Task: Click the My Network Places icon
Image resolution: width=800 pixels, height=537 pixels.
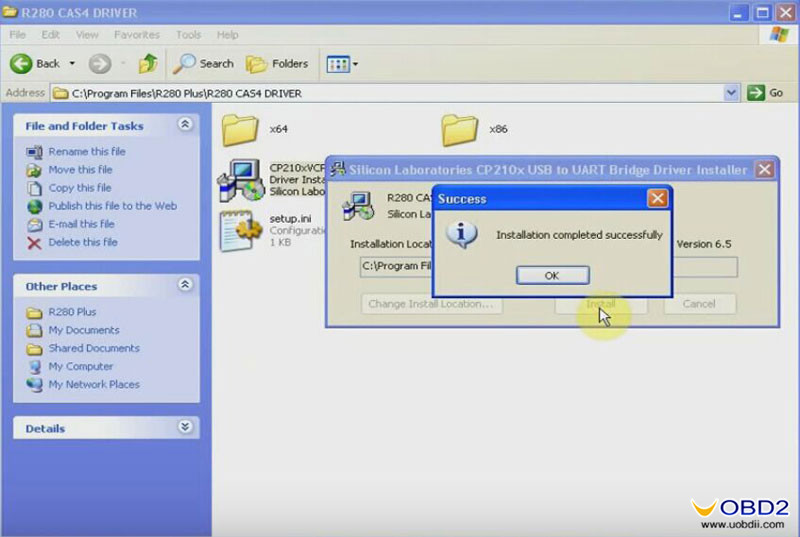Action: point(34,385)
